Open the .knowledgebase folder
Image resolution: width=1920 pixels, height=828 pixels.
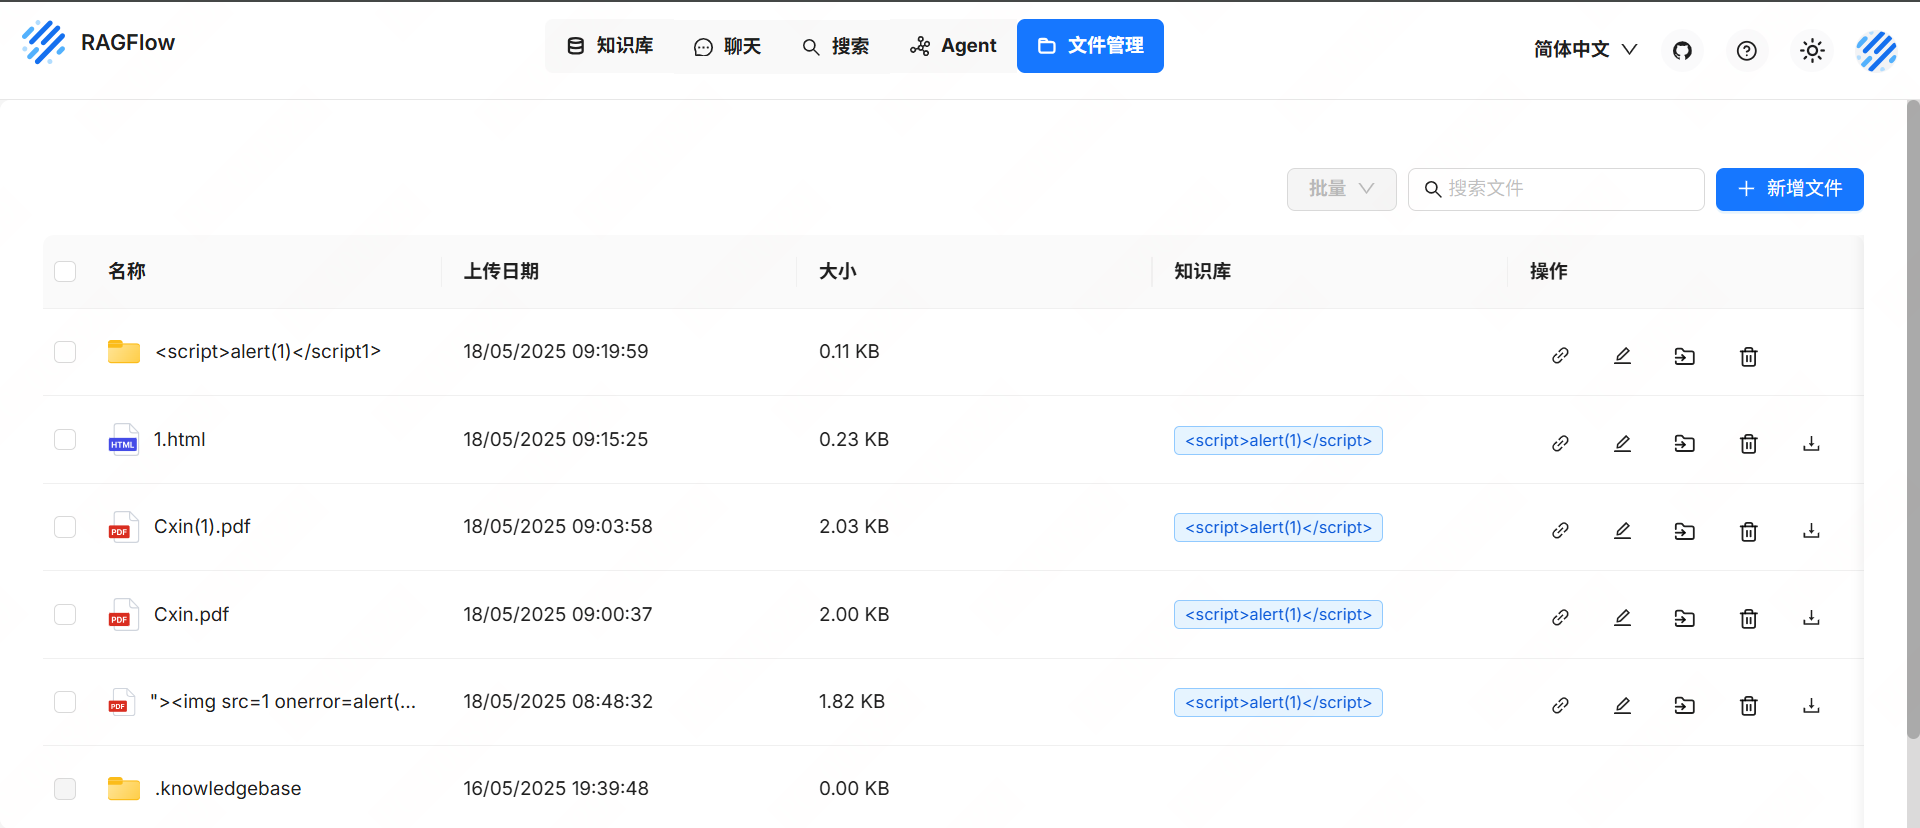[x=228, y=789]
